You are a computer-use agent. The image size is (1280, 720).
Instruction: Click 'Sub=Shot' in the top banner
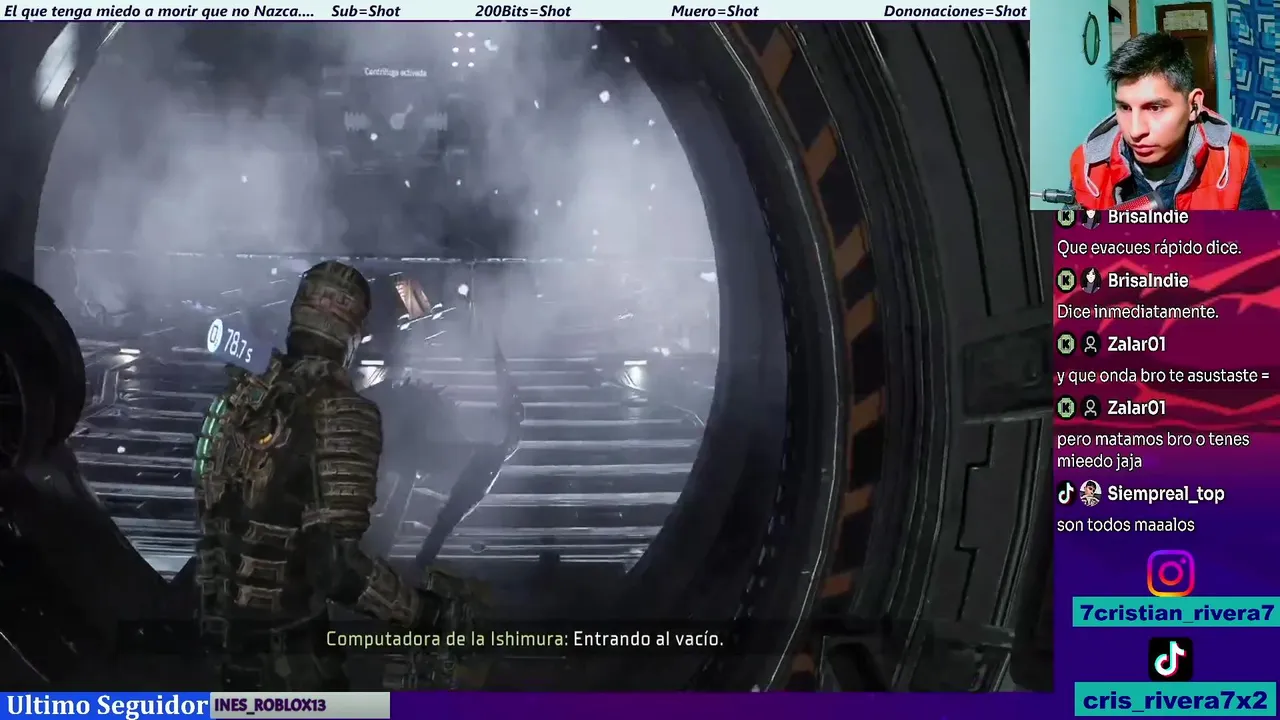pyautogui.click(x=365, y=11)
